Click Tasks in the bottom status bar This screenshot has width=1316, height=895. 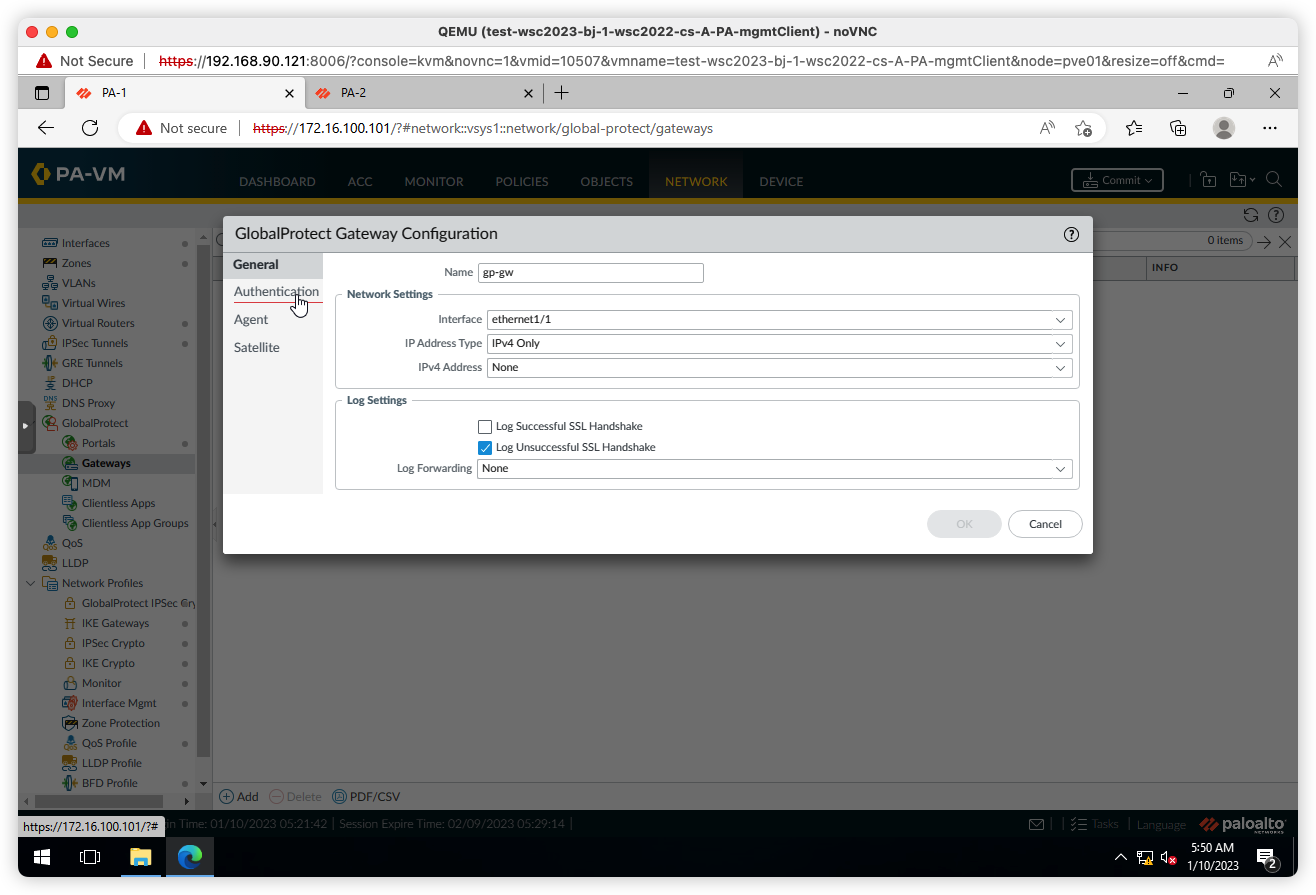[x=1094, y=824]
